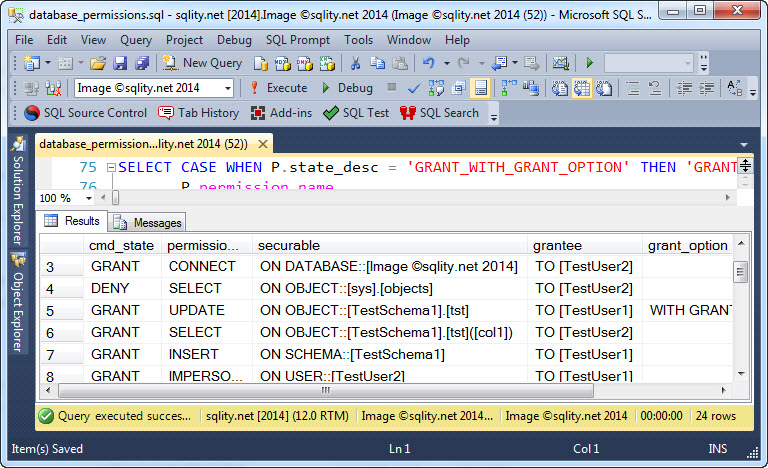Open the Navigate Backward dropdown arrow
This screenshot has width=768, height=468.
click(x=515, y=63)
